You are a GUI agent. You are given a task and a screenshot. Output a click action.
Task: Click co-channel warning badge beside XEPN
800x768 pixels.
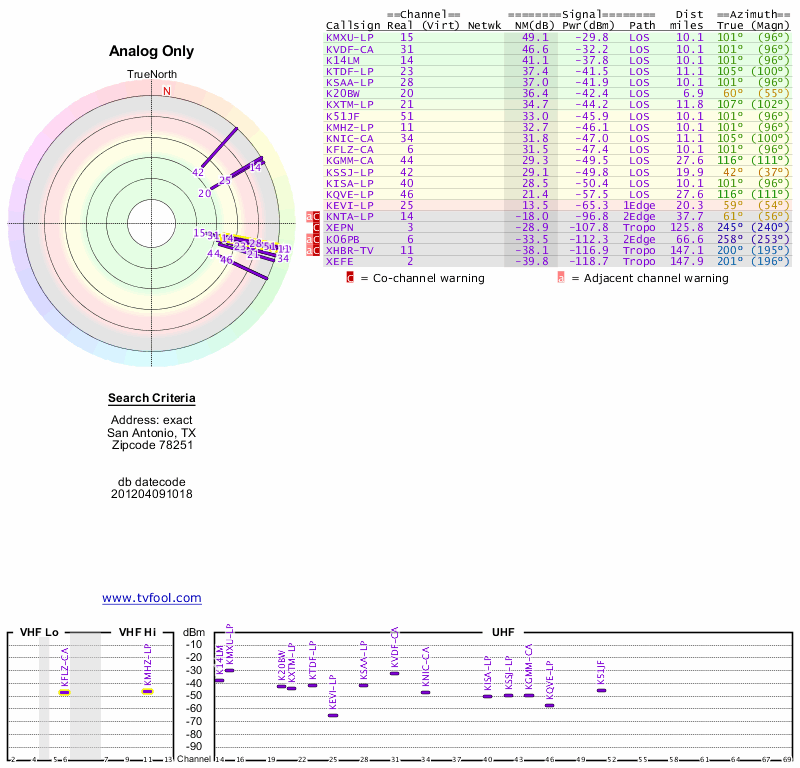(316, 228)
